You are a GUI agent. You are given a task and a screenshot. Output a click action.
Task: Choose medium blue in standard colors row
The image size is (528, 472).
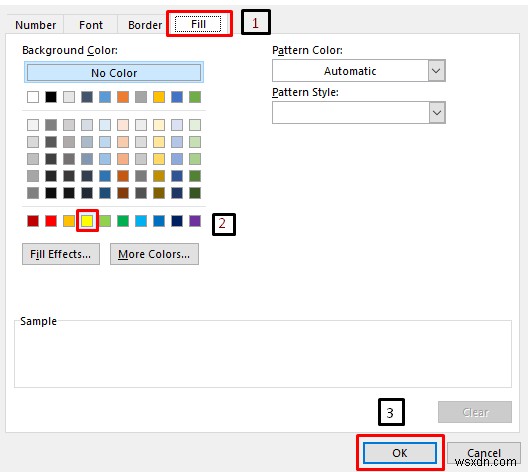tap(159, 221)
